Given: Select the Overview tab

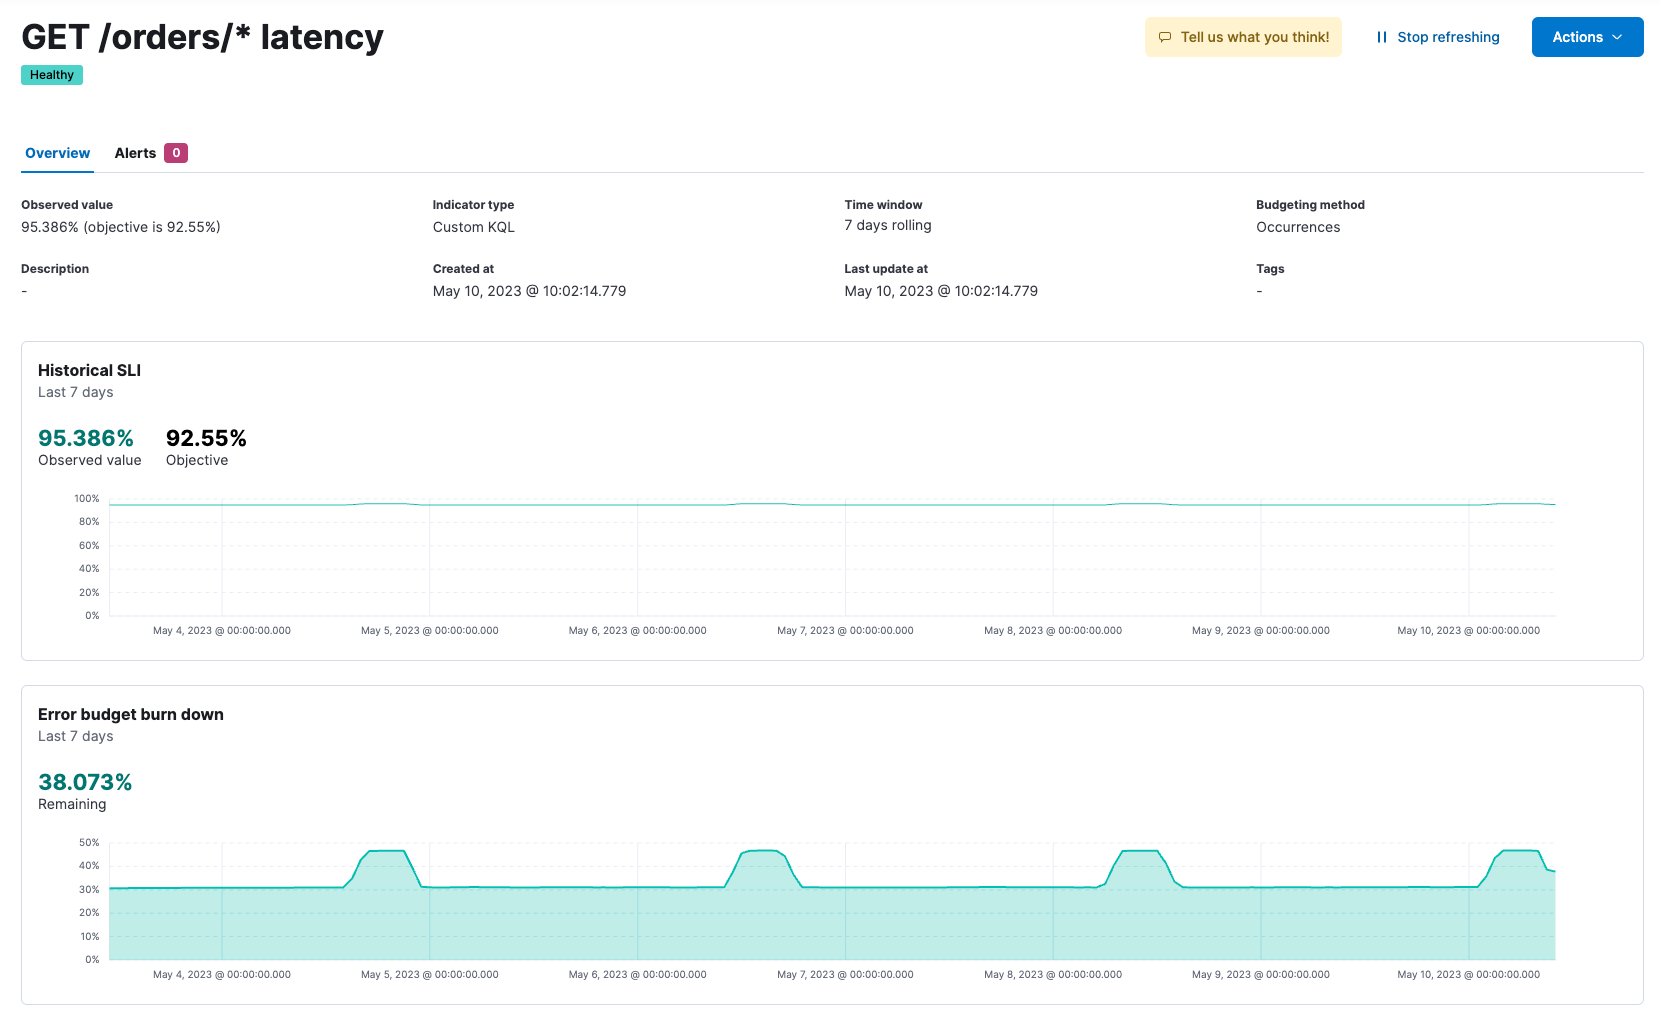Looking at the screenshot, I should coord(57,153).
